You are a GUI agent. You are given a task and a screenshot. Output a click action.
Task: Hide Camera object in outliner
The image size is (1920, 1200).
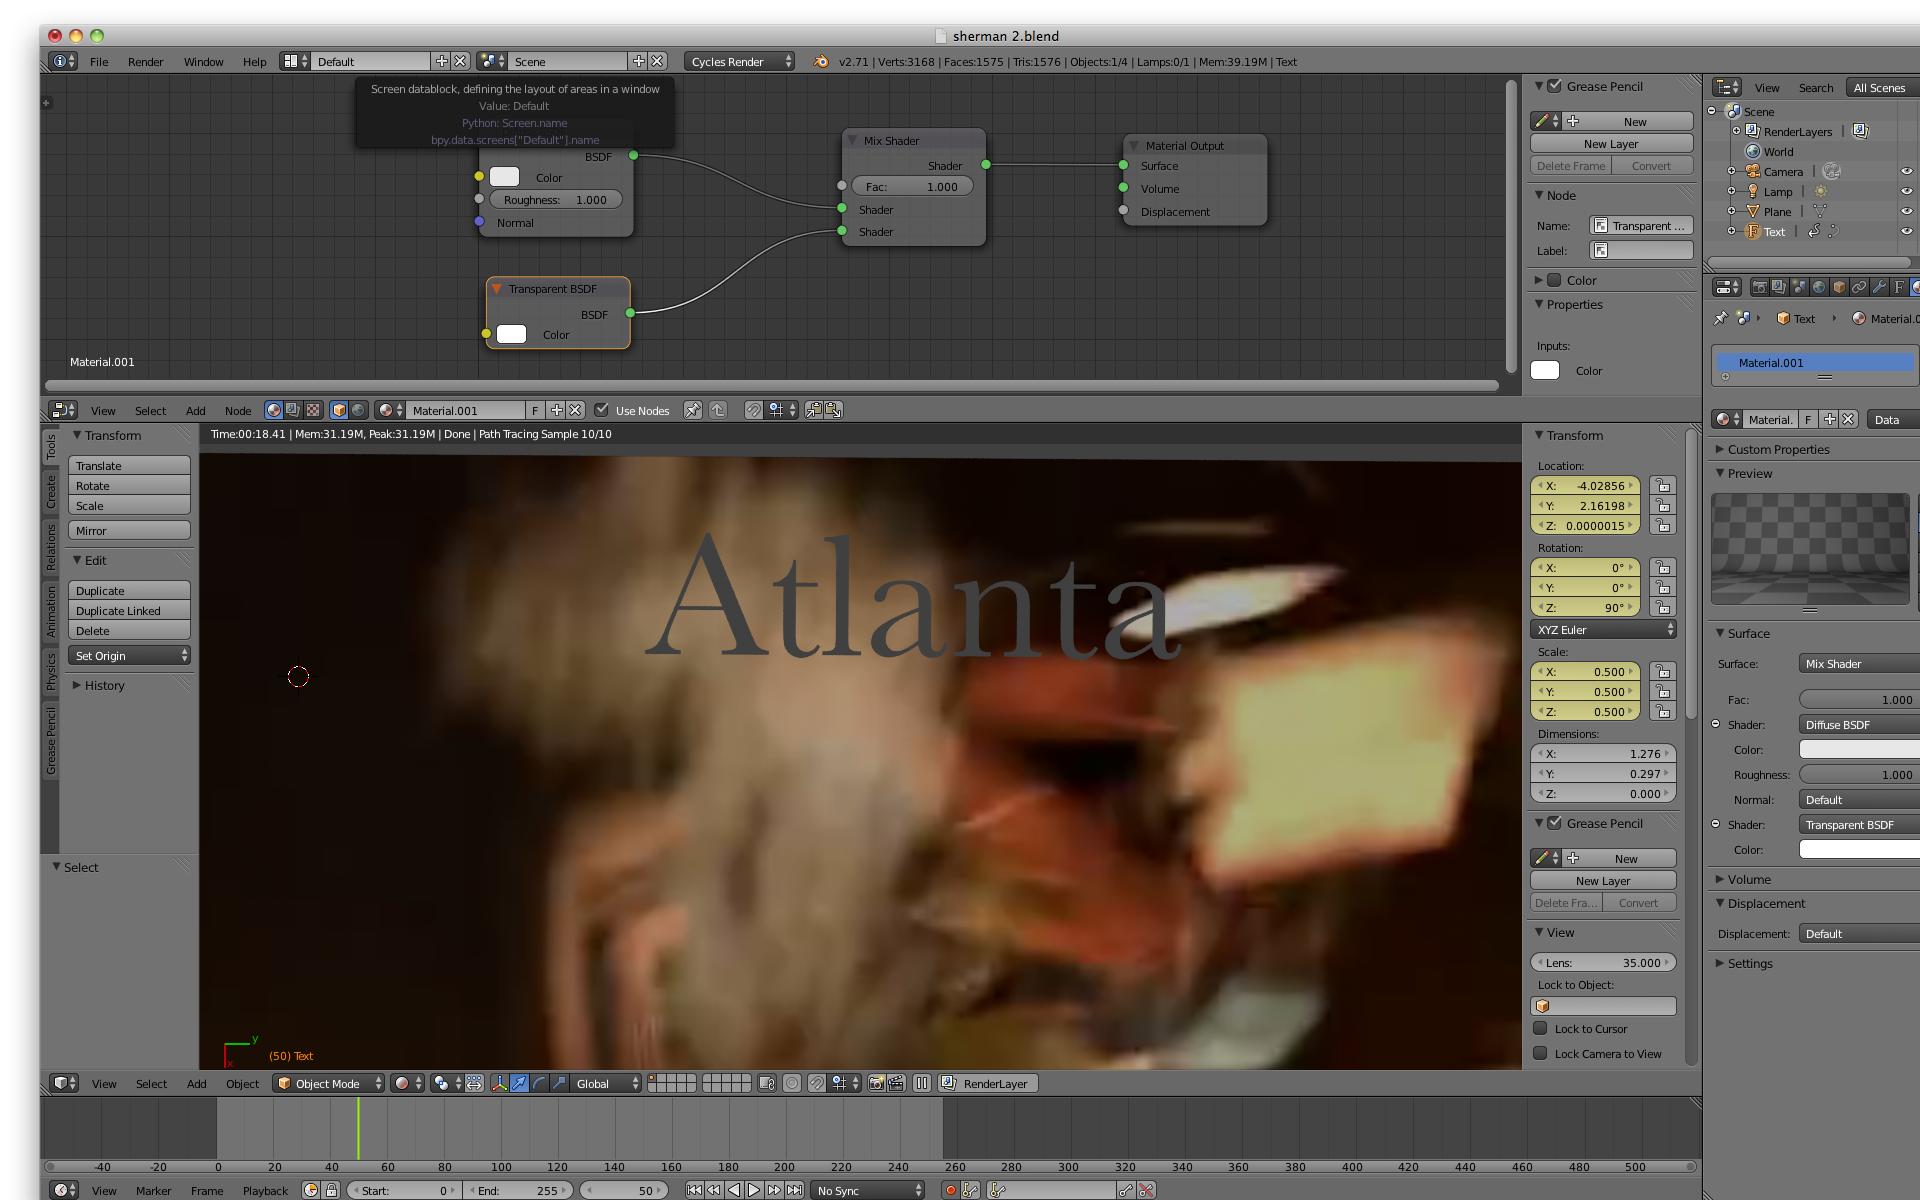click(x=1906, y=171)
